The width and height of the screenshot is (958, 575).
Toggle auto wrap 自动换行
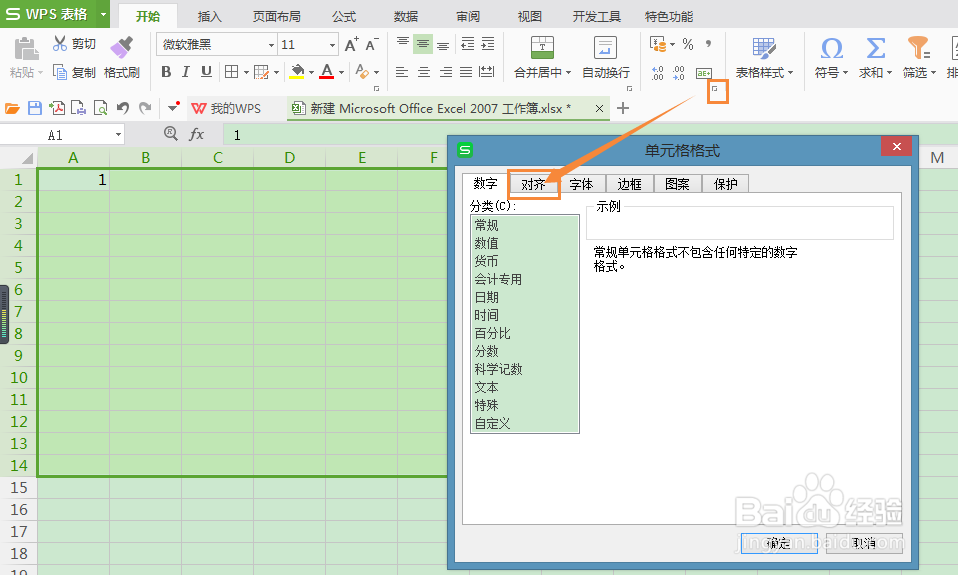[x=605, y=57]
